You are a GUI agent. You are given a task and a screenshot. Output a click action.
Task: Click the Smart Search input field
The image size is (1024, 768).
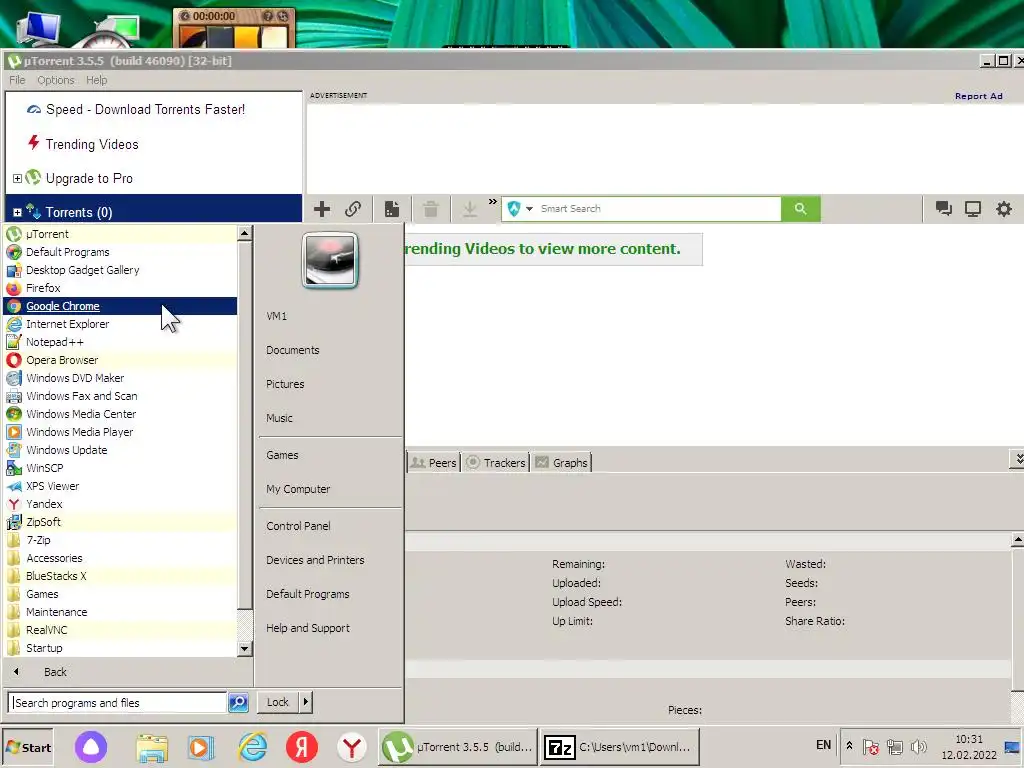tap(658, 209)
